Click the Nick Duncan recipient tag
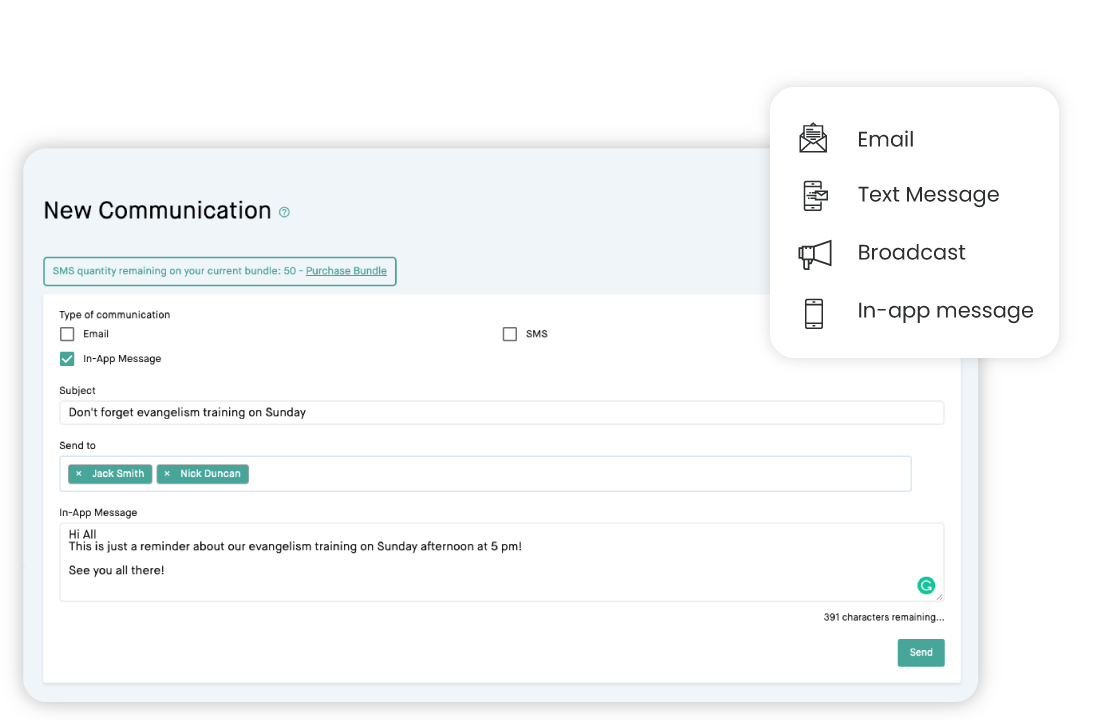The image size is (1100, 720). click(x=203, y=474)
